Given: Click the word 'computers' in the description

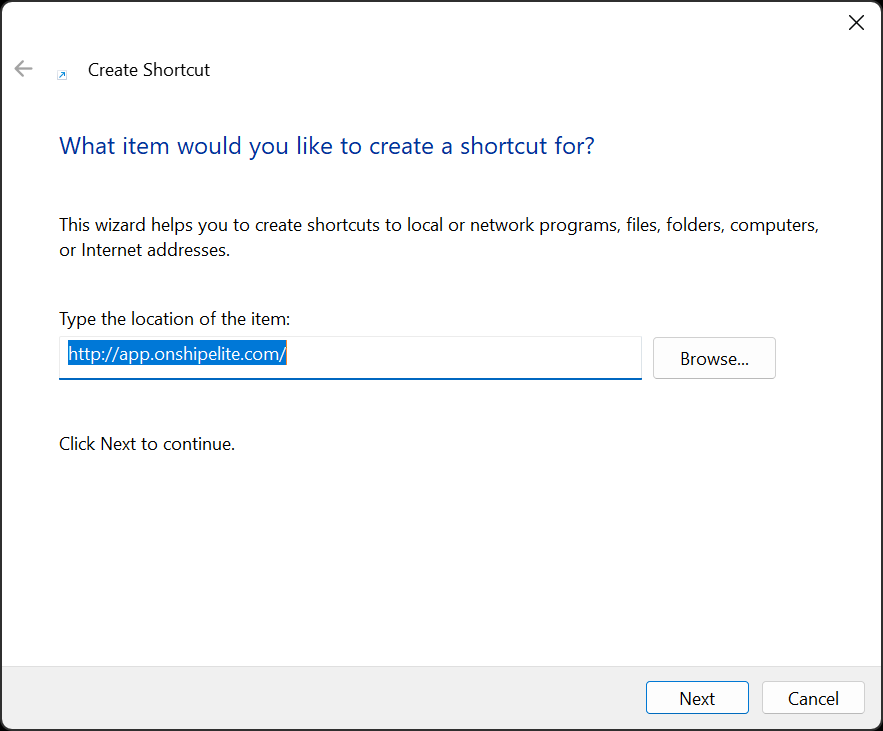Looking at the screenshot, I should [772, 225].
